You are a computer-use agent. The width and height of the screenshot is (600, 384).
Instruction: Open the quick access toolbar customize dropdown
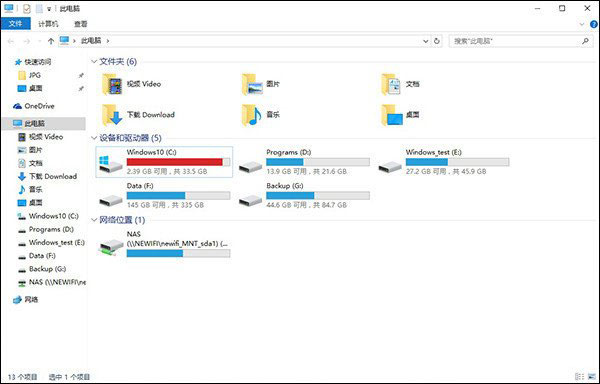click(x=49, y=9)
